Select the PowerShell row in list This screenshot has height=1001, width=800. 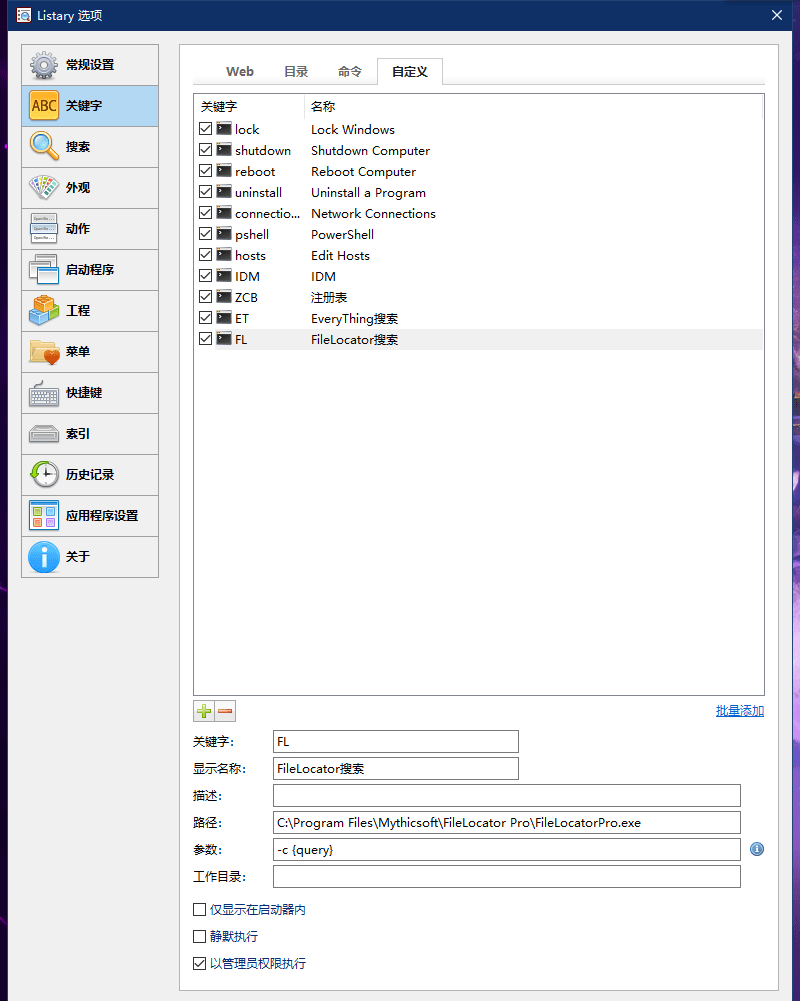click(x=342, y=235)
